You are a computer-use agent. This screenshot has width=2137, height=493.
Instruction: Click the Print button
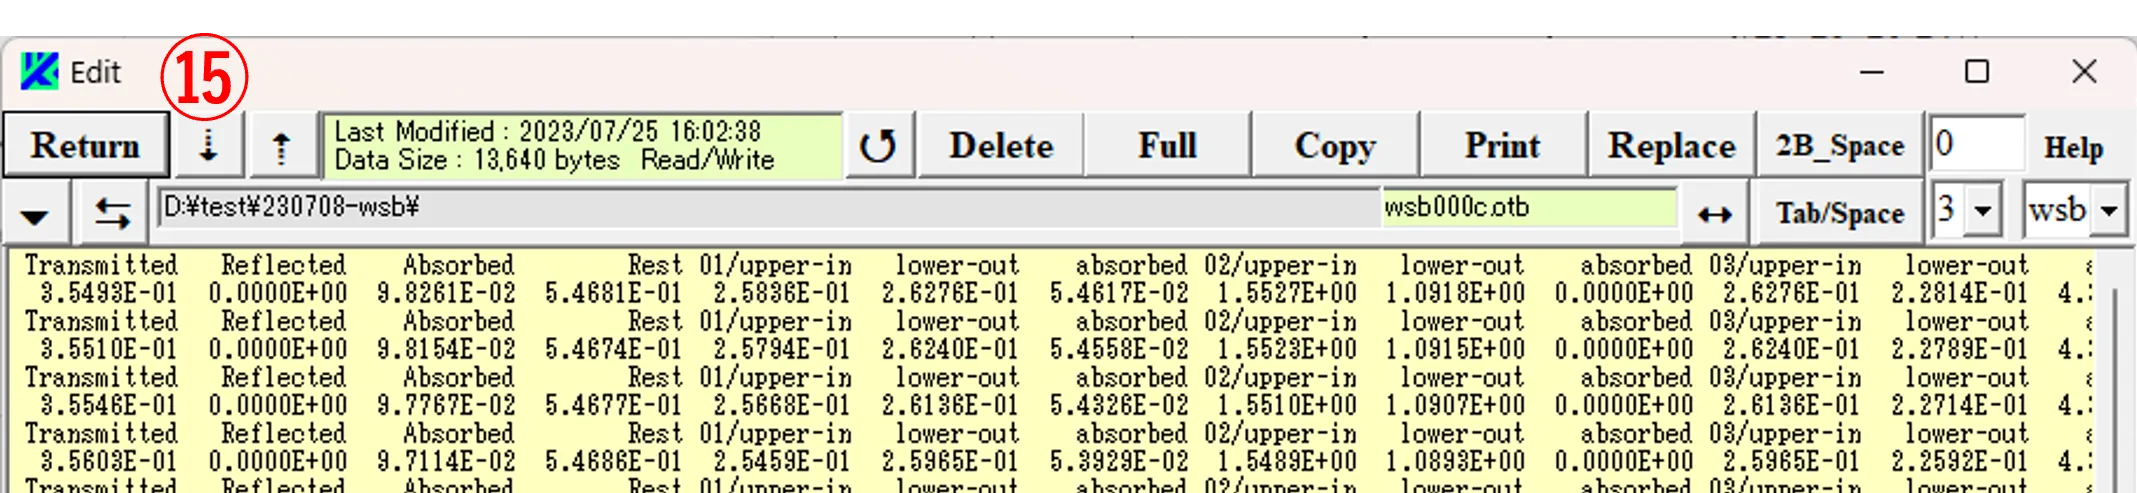point(1502,146)
